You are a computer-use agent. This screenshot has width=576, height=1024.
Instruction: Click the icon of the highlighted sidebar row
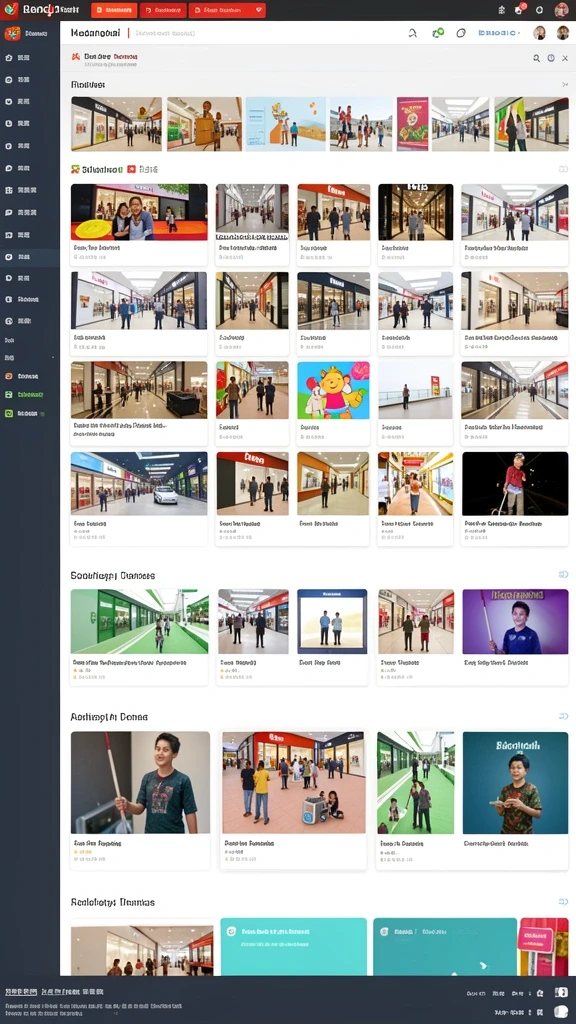click(x=8, y=257)
